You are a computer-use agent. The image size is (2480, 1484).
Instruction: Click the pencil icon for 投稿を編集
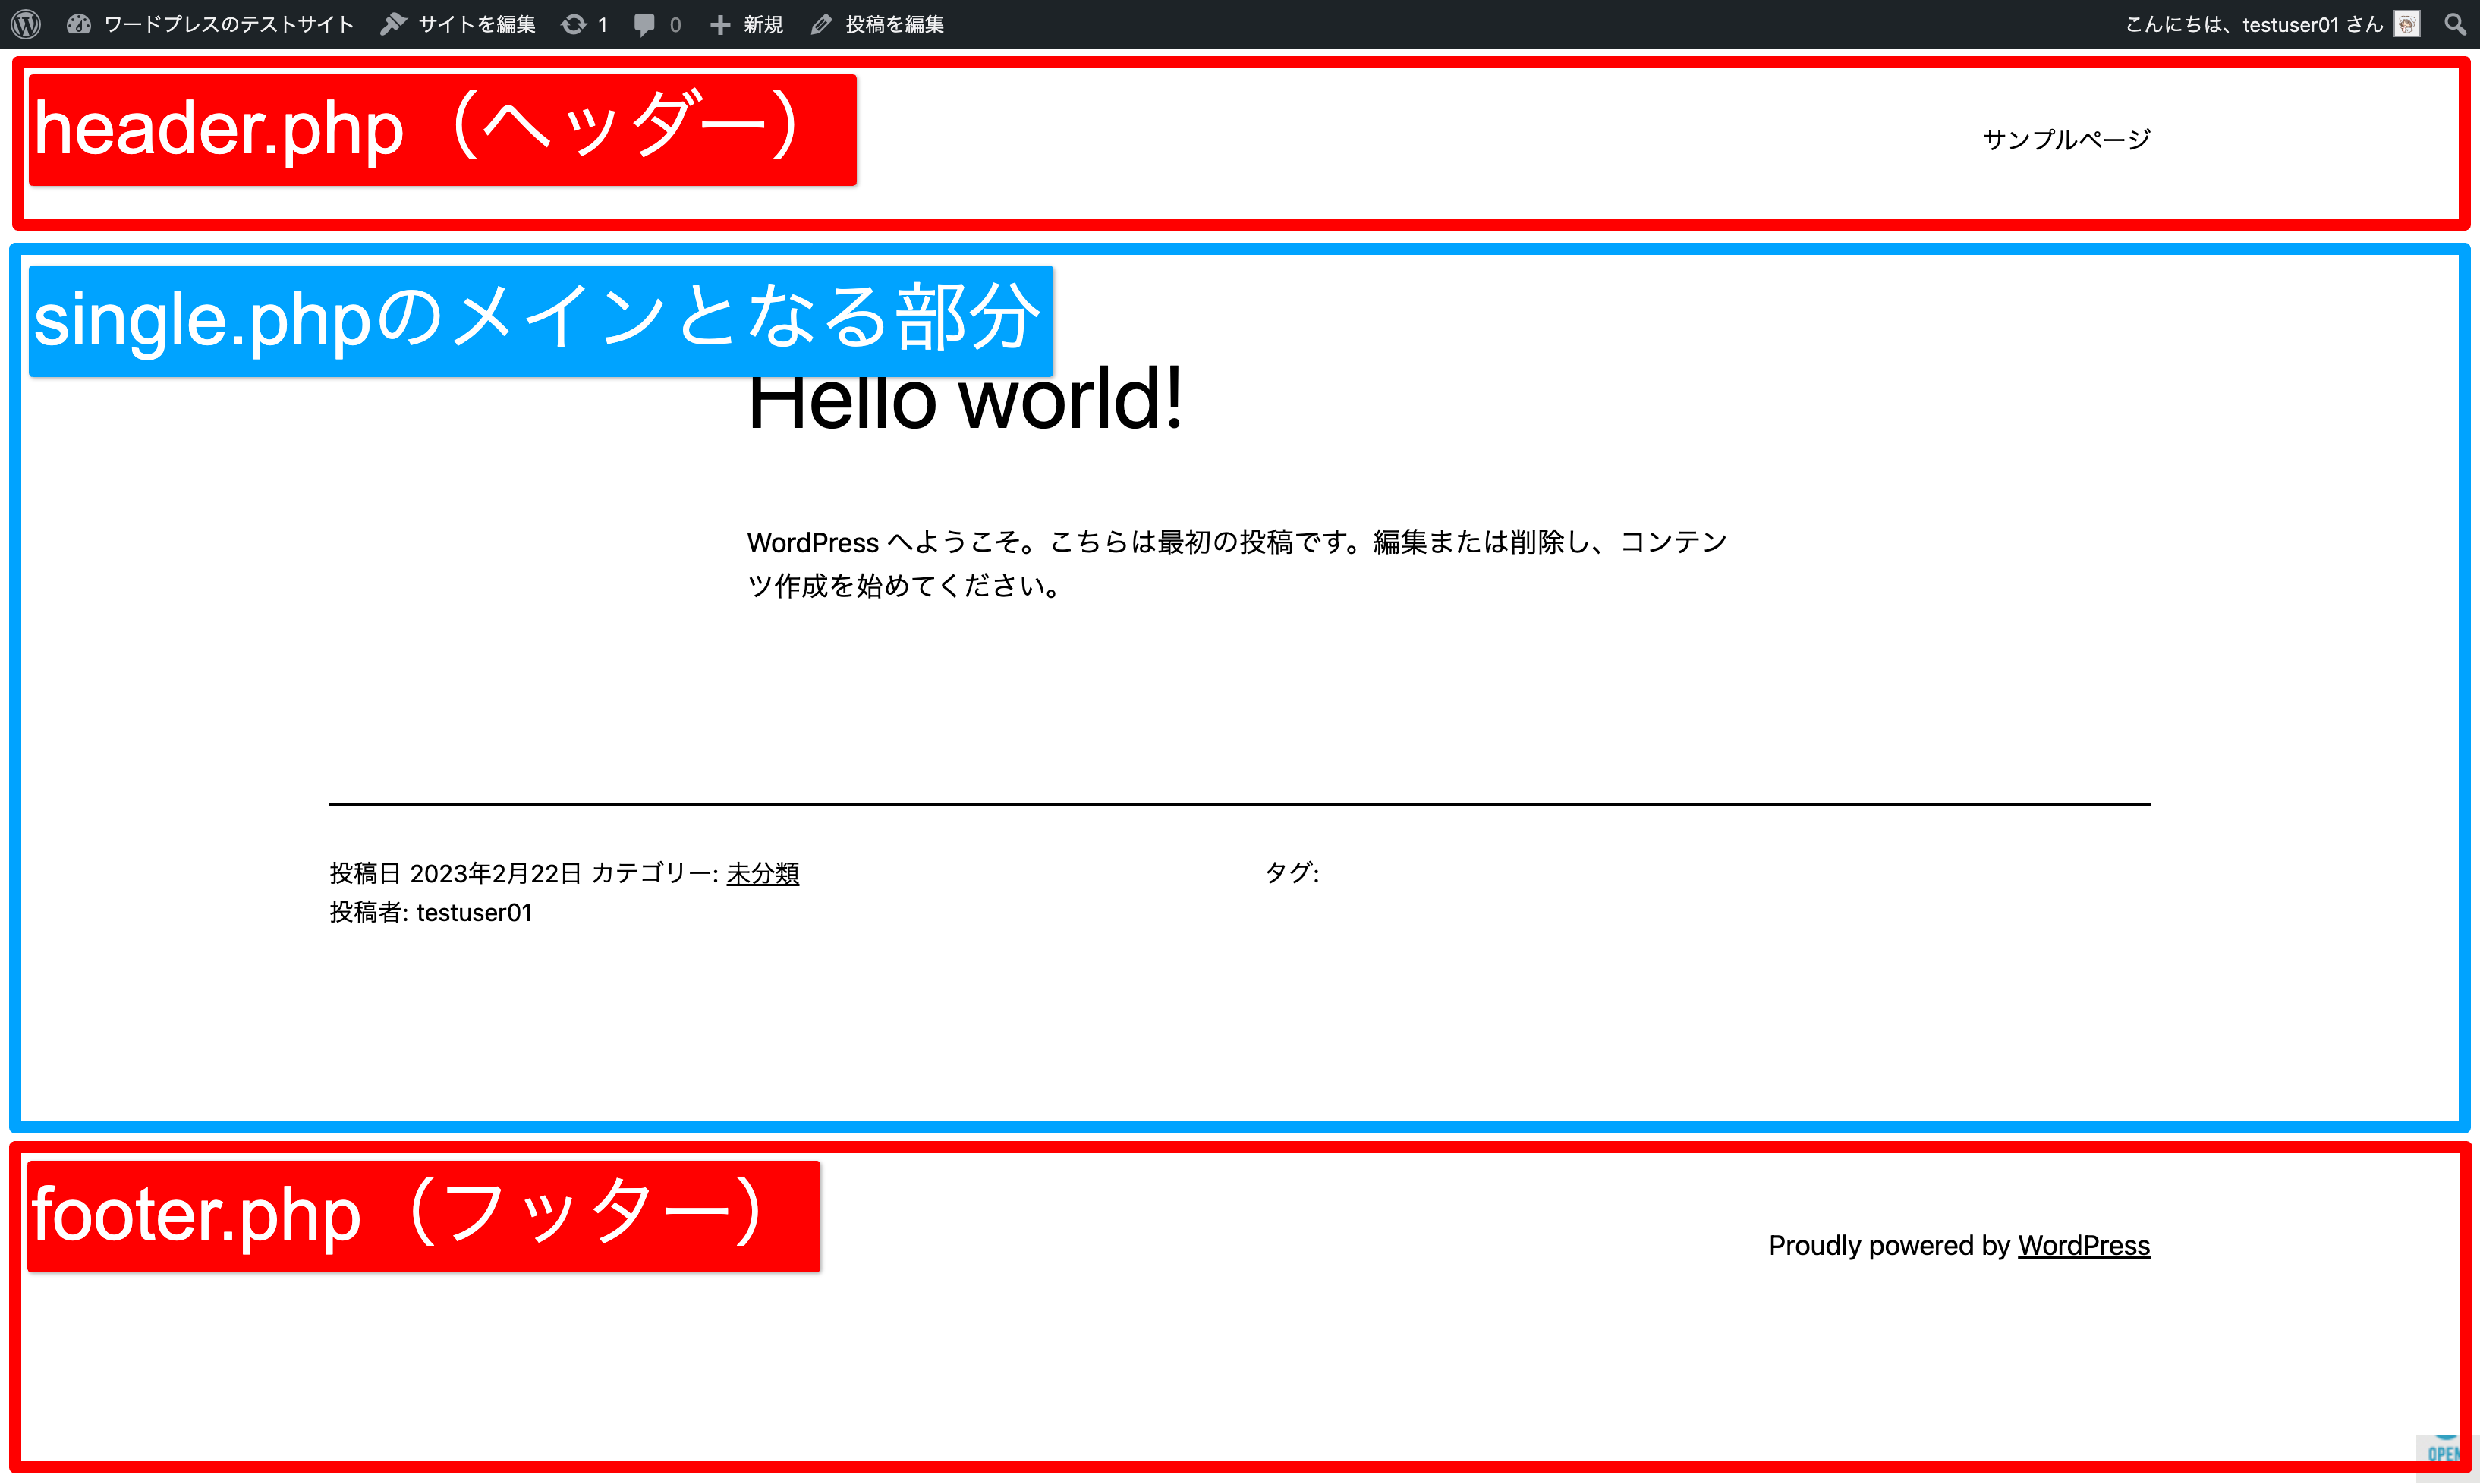[x=822, y=24]
